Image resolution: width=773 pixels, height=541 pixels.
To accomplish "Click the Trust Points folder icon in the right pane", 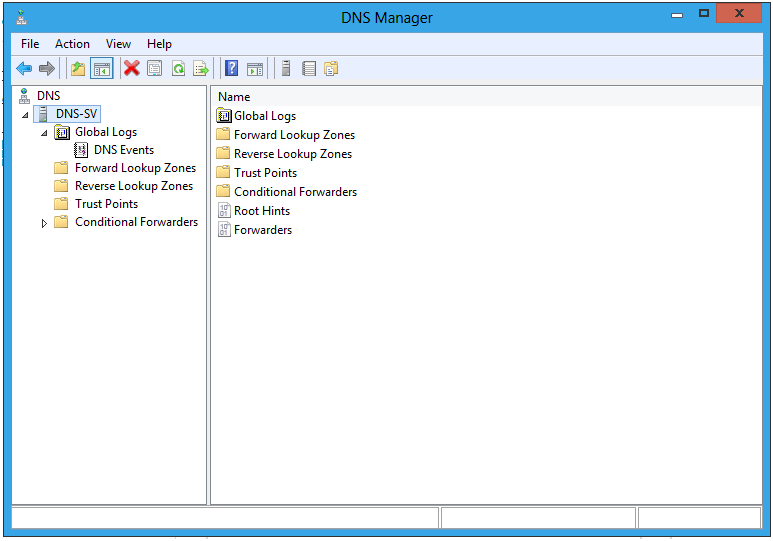I will (x=223, y=172).
